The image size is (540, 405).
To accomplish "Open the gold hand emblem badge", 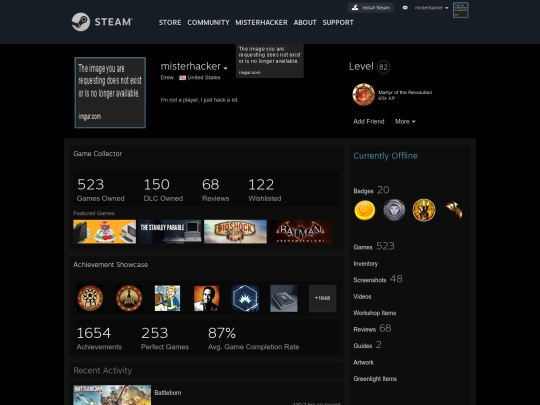I will point(424,210).
